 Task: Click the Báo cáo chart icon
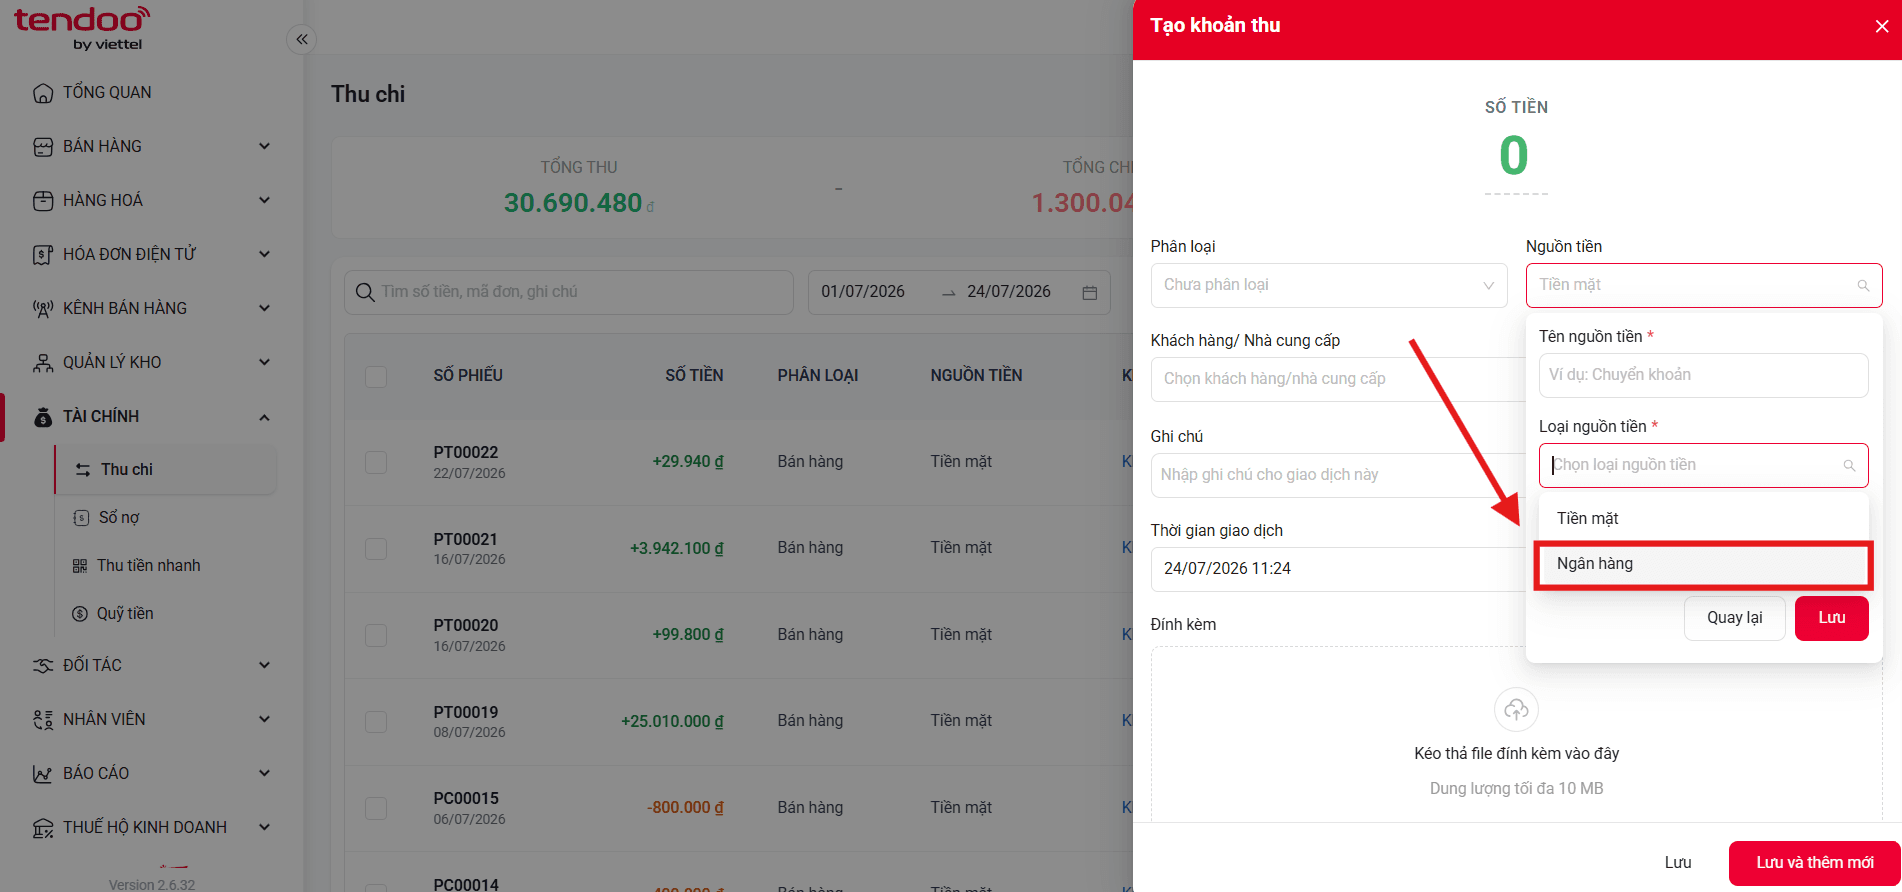[x=43, y=774]
